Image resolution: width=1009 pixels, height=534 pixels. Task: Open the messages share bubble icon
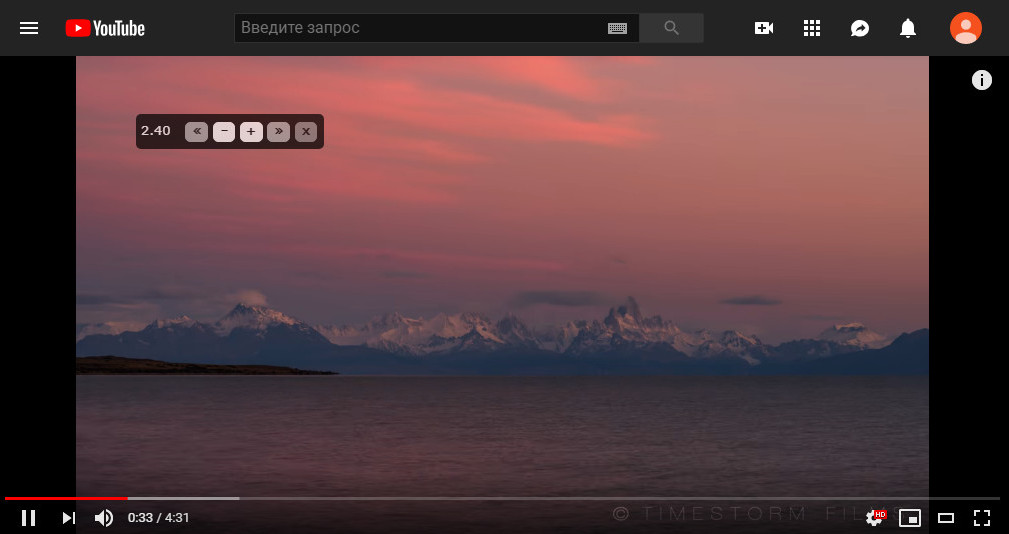[x=860, y=28]
